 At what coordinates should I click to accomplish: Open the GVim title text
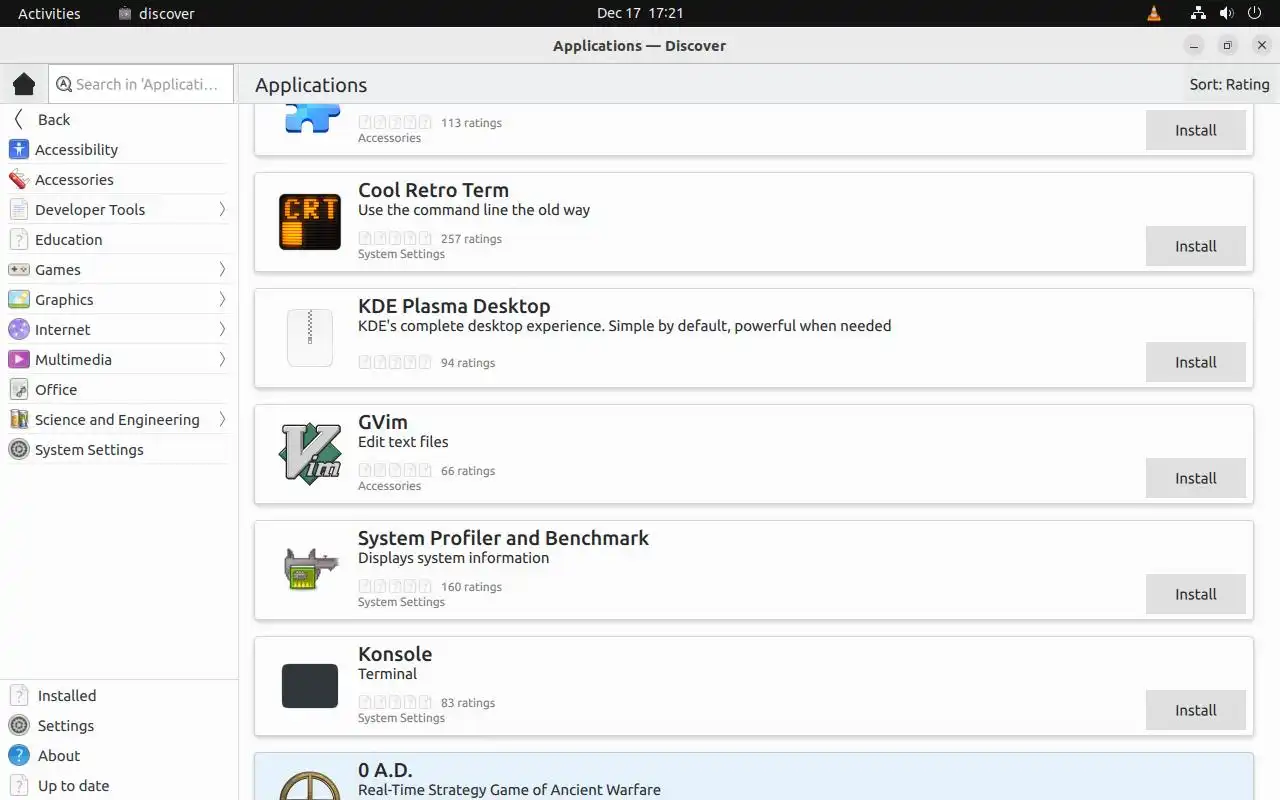pyautogui.click(x=382, y=422)
